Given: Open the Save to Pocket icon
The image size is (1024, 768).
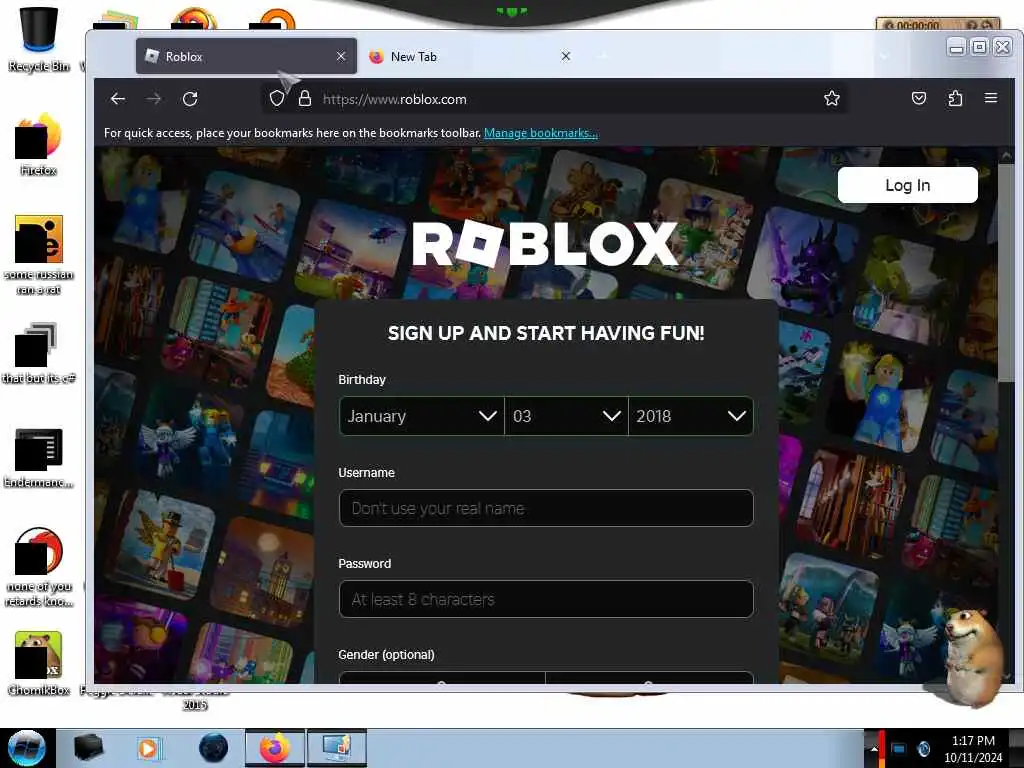Looking at the screenshot, I should point(919,99).
